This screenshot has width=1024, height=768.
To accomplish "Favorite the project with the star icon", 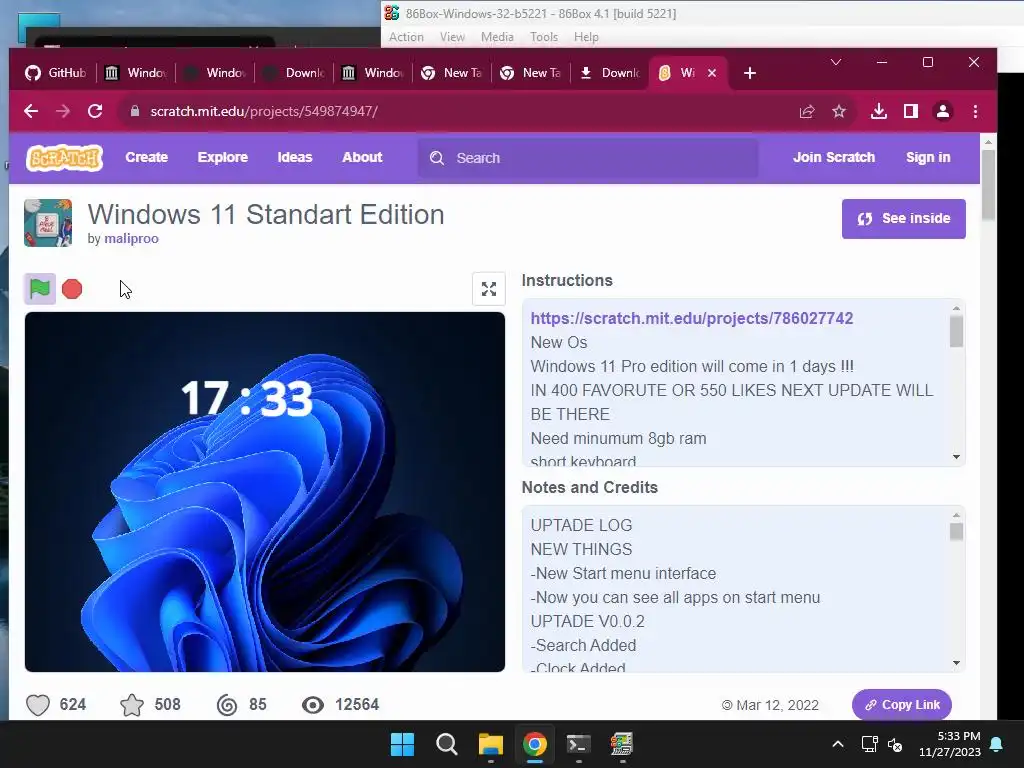I will [132, 705].
